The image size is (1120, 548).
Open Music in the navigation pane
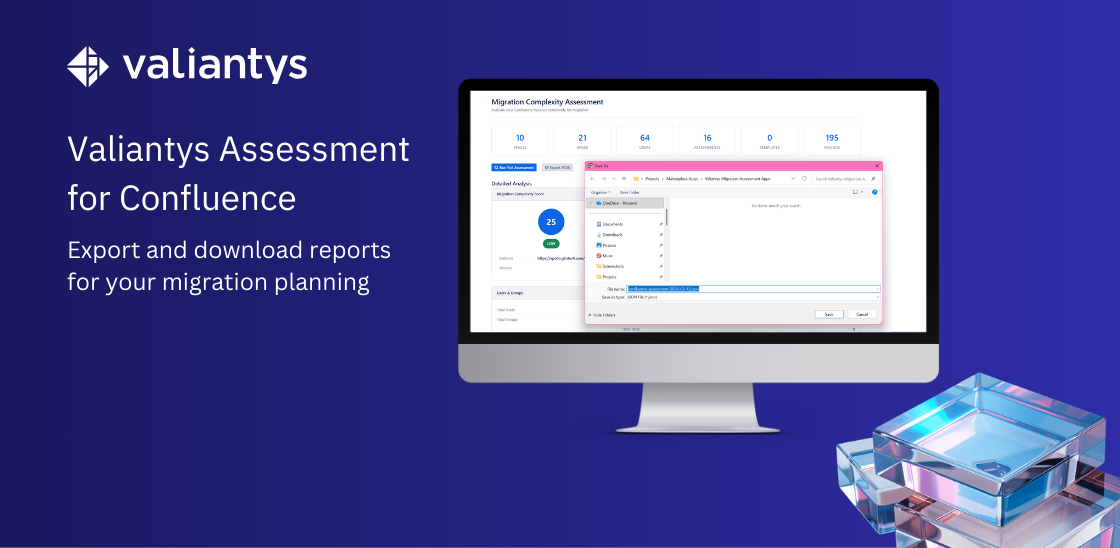(605, 256)
